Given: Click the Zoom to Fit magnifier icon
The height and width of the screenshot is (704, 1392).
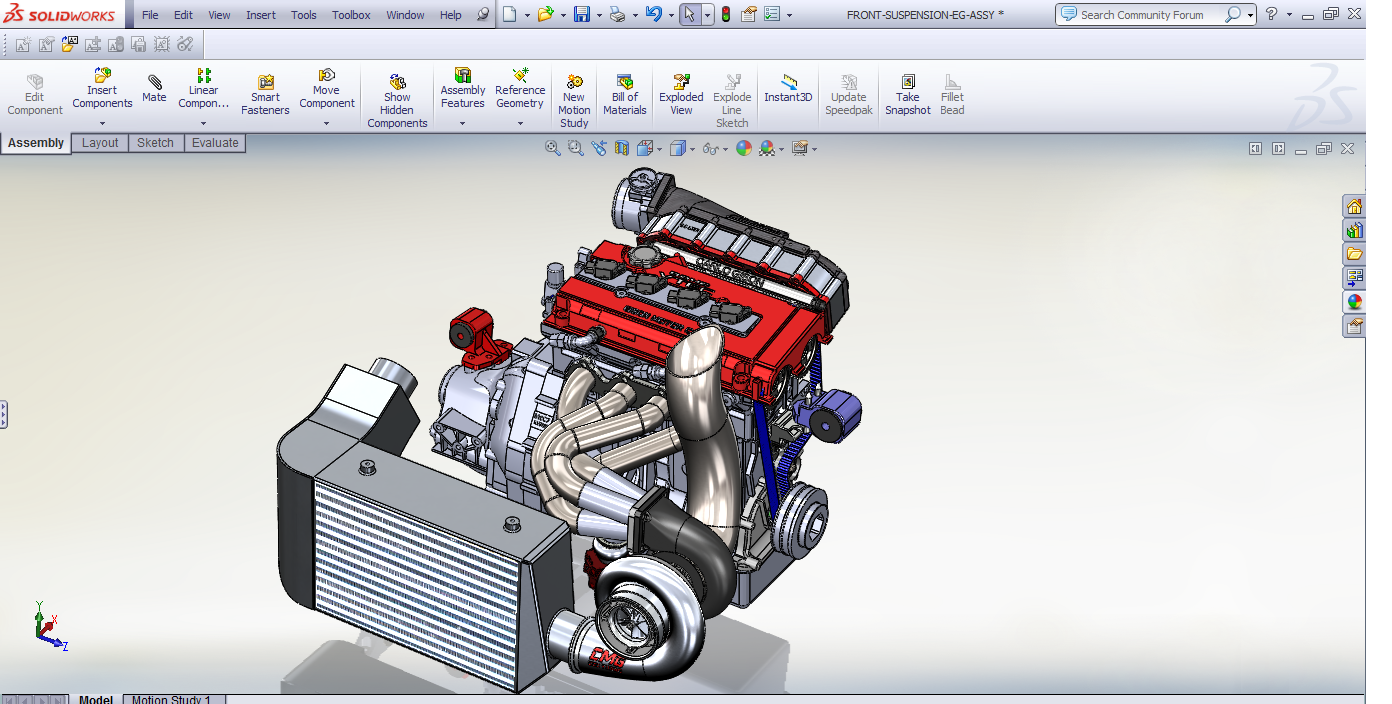Looking at the screenshot, I should [552, 148].
